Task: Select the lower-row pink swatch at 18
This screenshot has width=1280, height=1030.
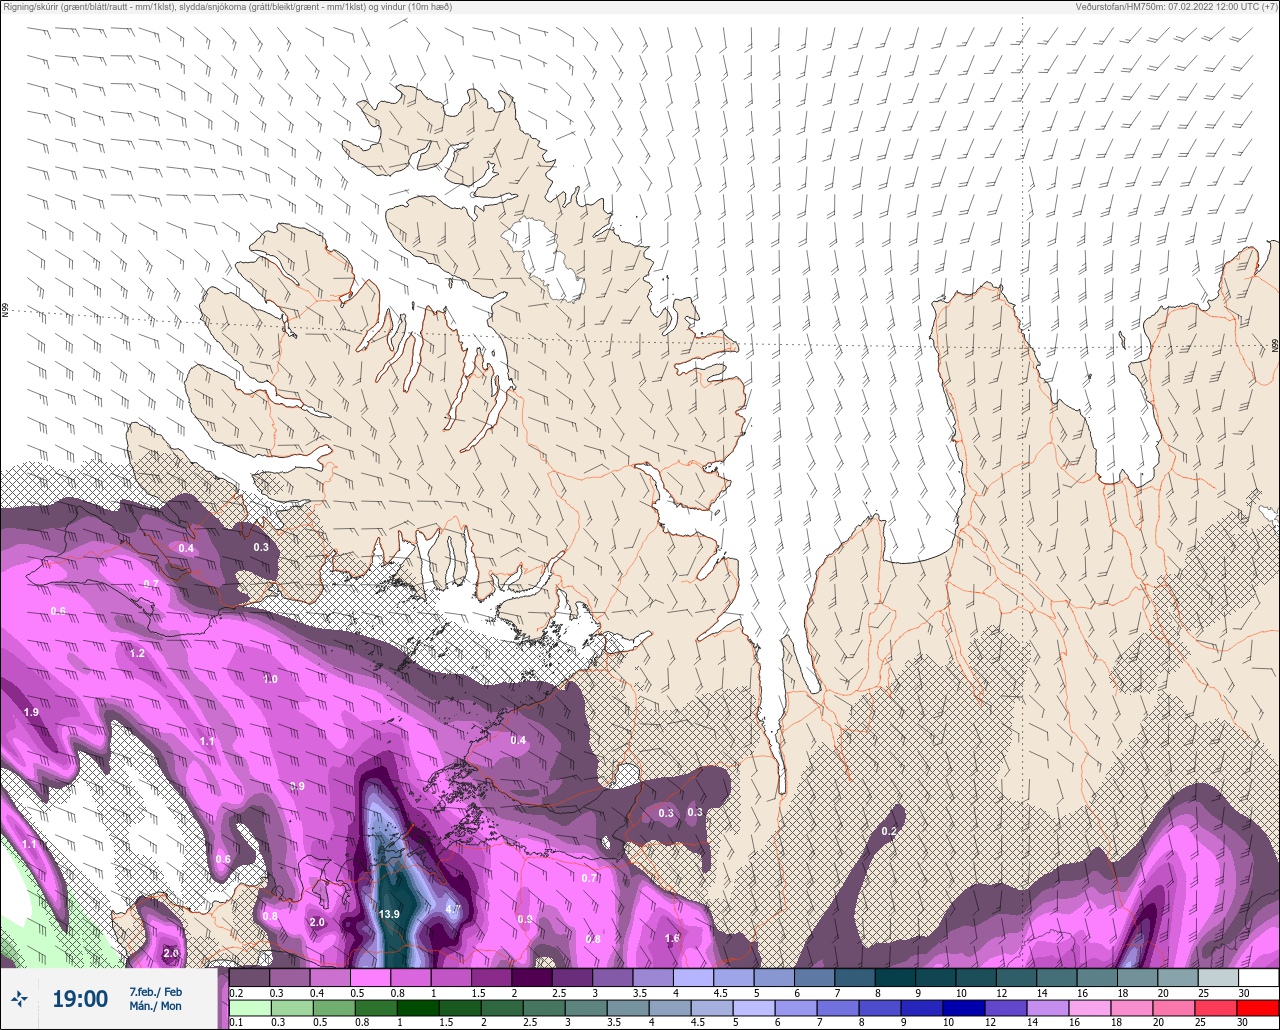Action: point(1131,1008)
